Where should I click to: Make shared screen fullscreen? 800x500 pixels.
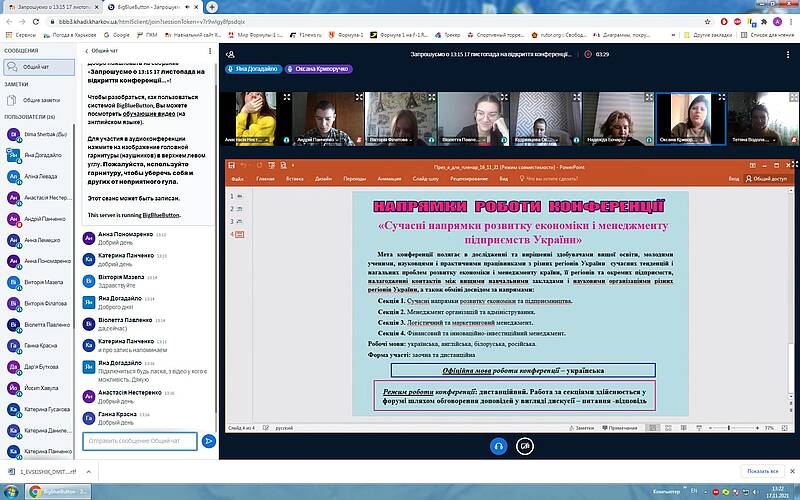pos(793,164)
